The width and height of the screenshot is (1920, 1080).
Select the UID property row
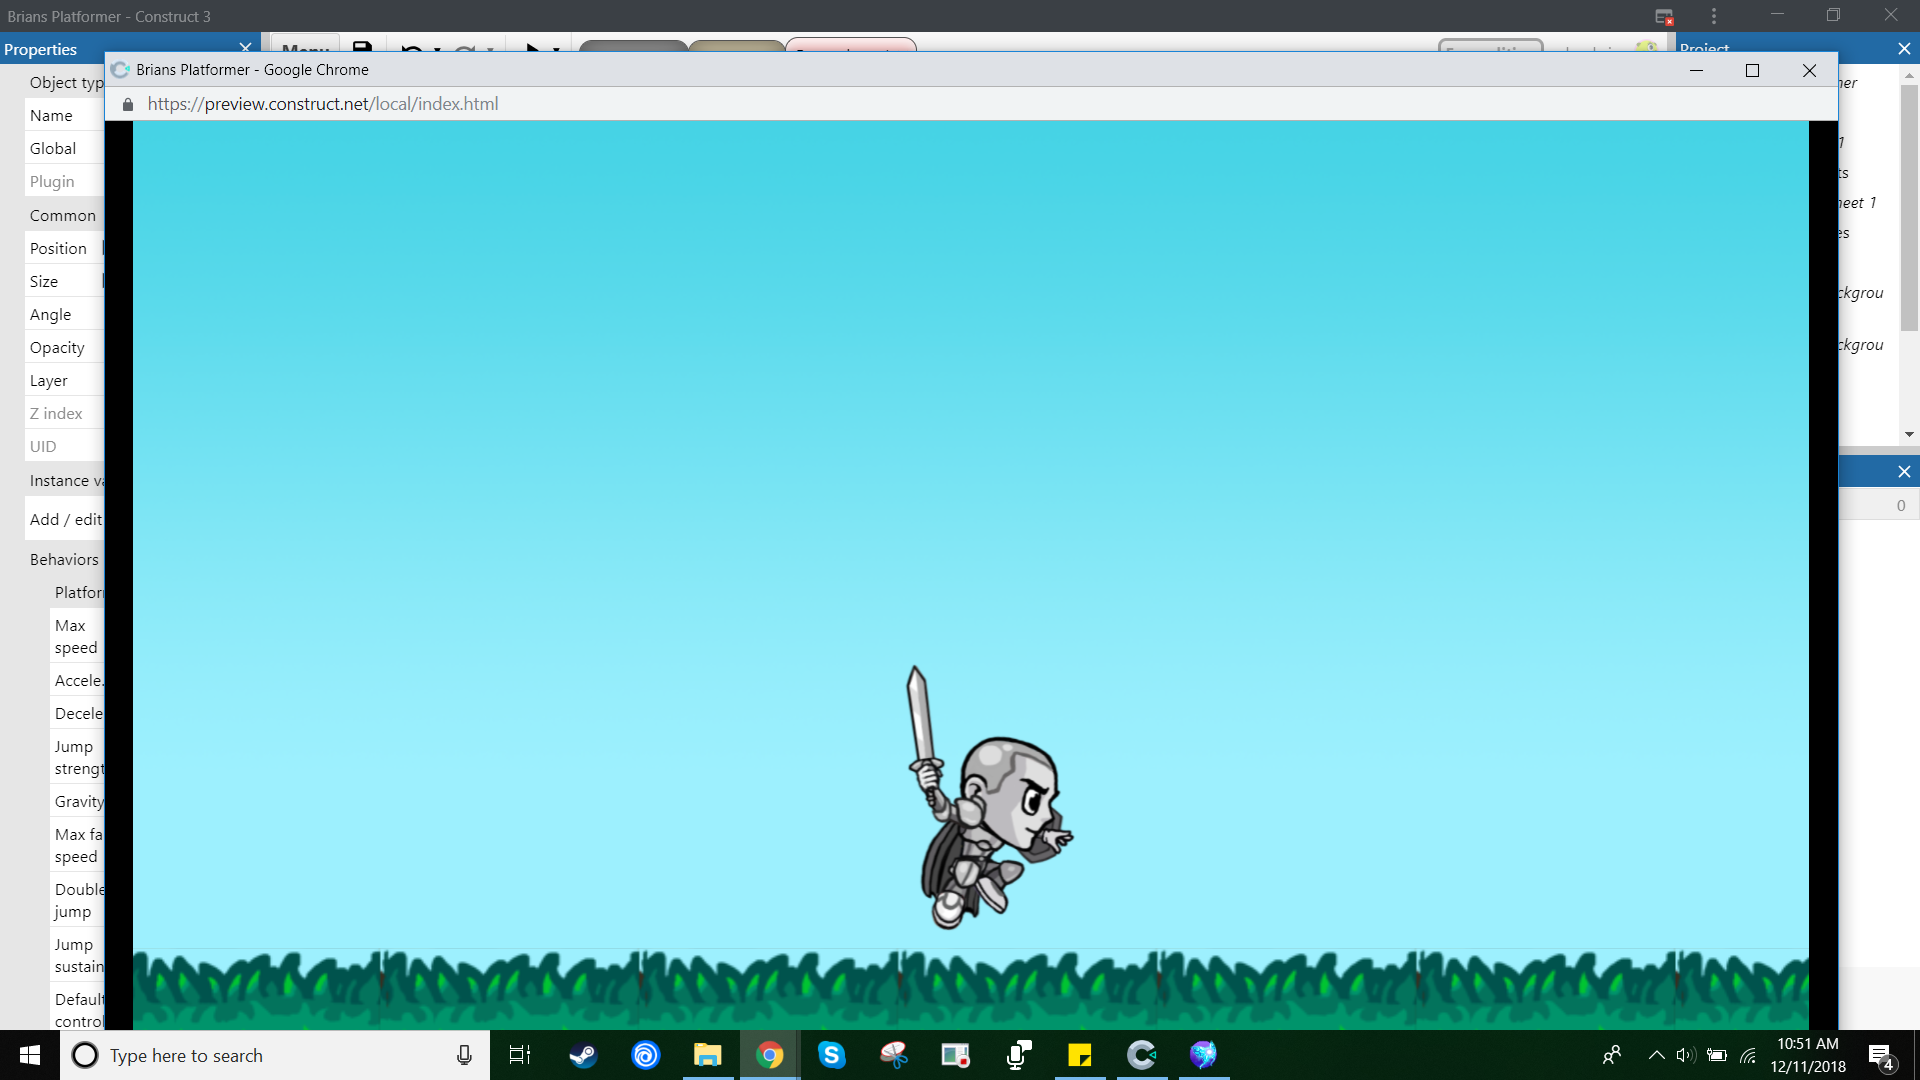(64, 447)
